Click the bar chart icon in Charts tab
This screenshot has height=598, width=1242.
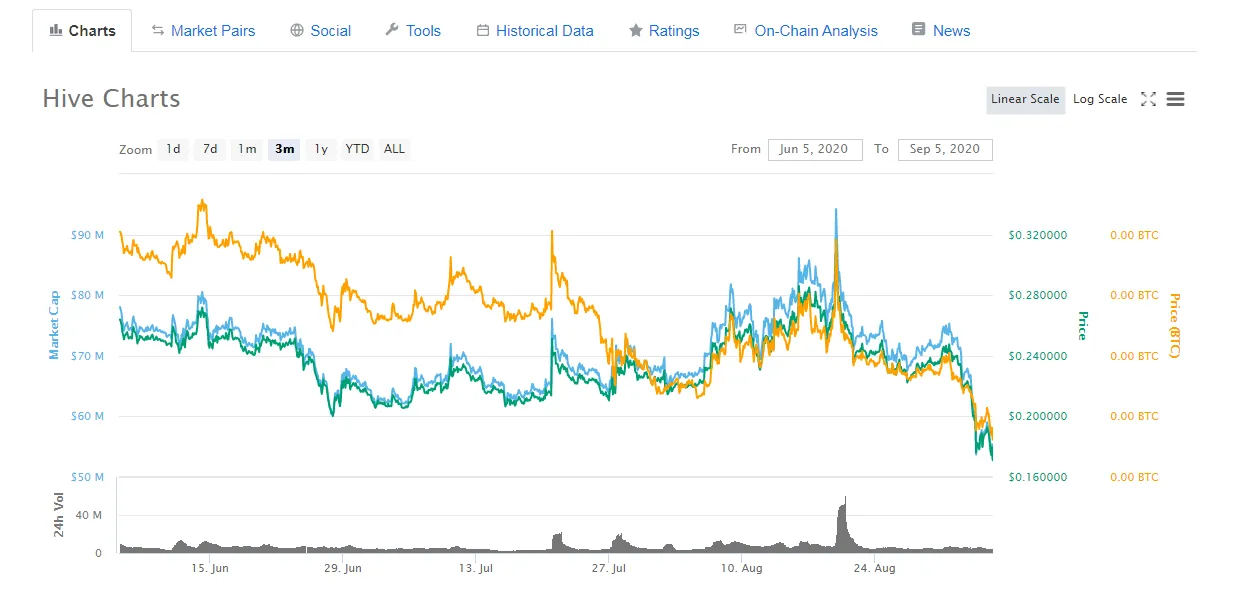pyautogui.click(x=55, y=30)
